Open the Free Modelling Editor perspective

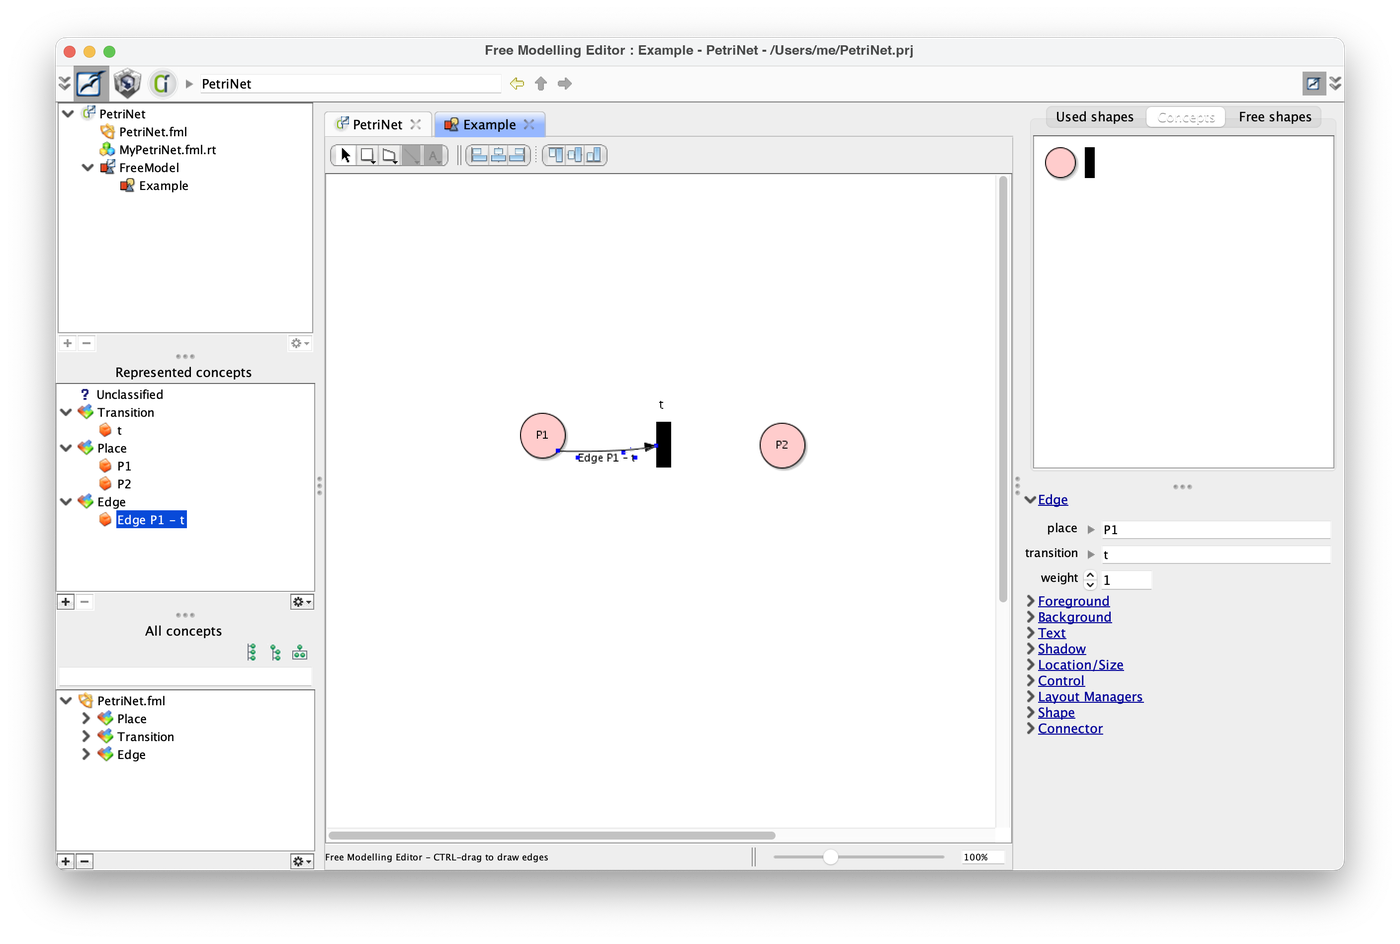(91, 83)
